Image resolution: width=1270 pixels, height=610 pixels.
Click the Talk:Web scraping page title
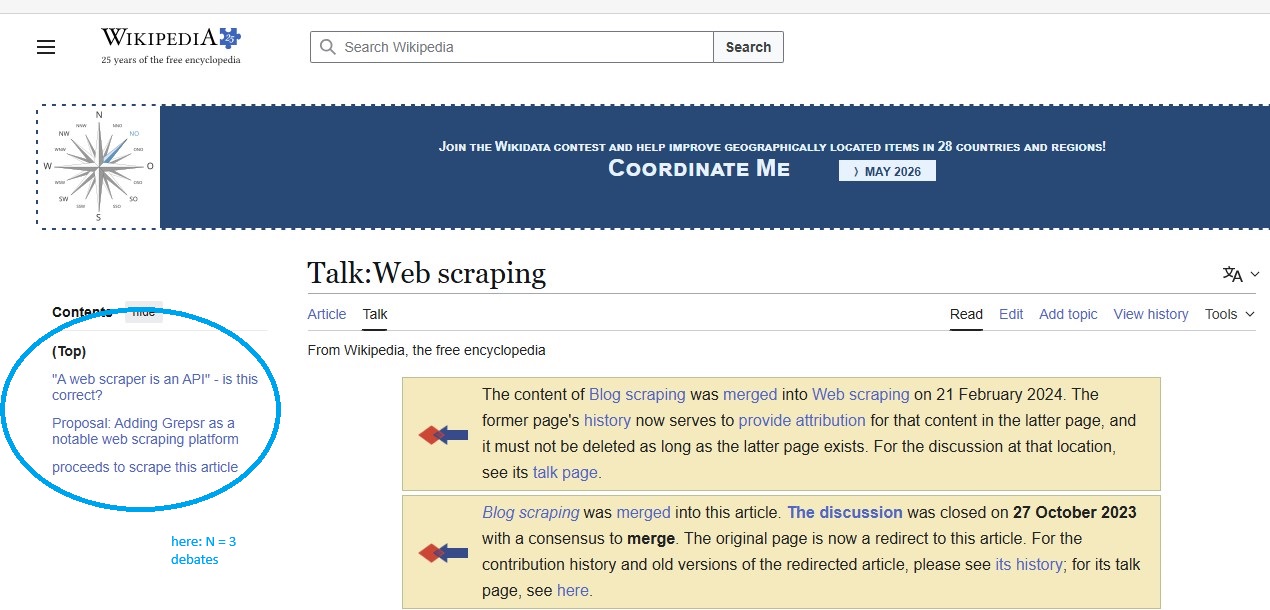point(426,273)
